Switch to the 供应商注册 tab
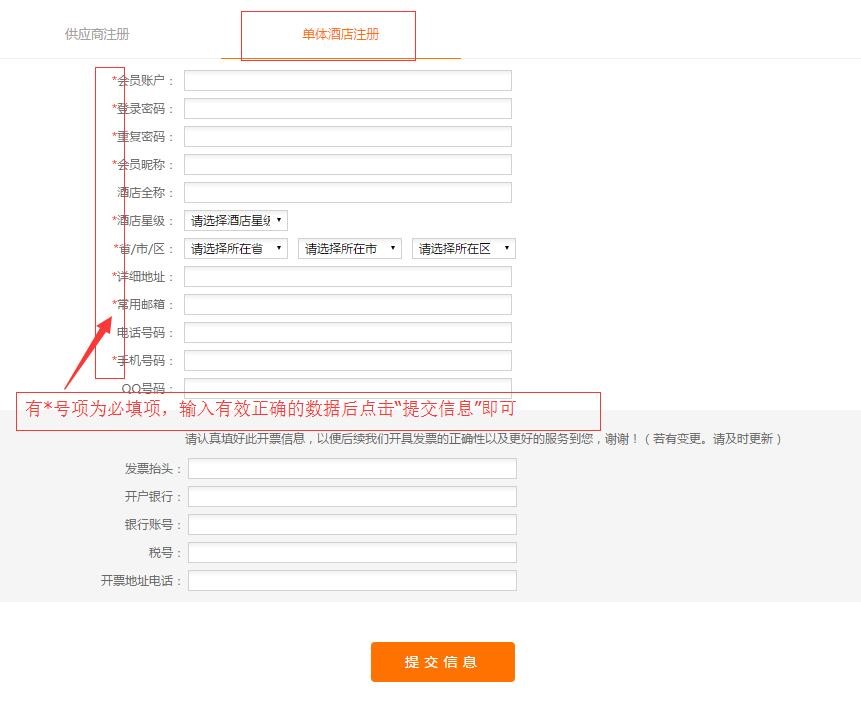The image size is (861, 709). click(97, 34)
